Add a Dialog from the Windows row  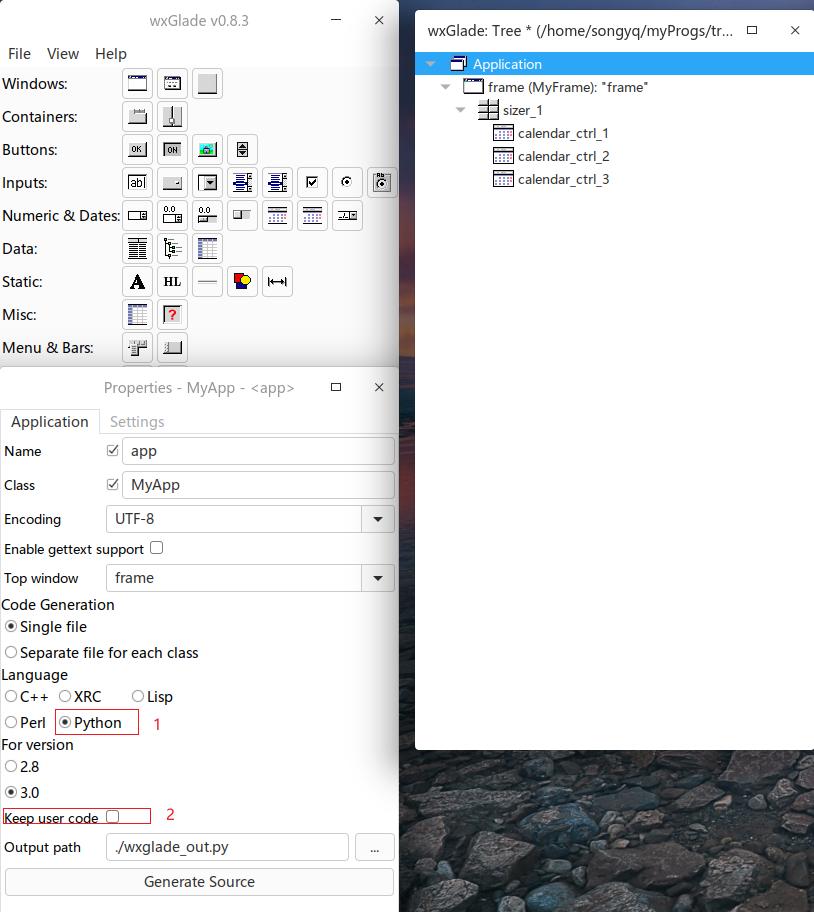[172, 84]
